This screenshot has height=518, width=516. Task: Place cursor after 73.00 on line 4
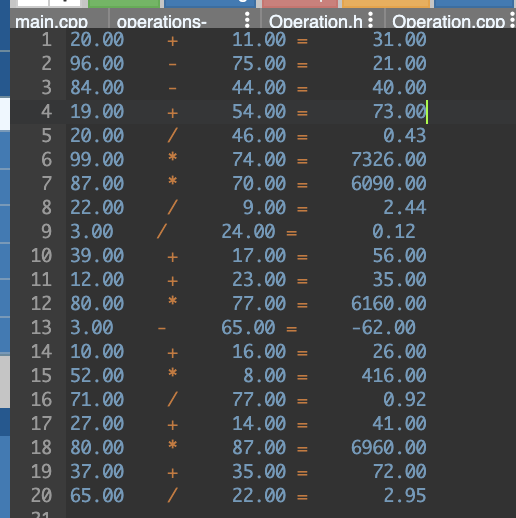click(427, 112)
